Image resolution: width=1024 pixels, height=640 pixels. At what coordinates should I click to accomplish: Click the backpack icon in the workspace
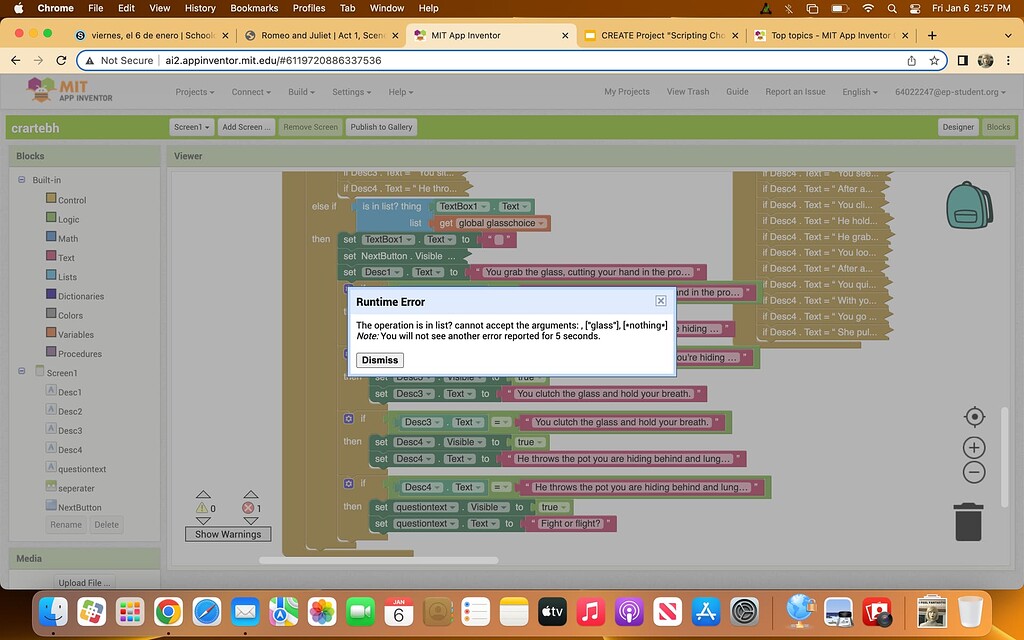point(968,204)
